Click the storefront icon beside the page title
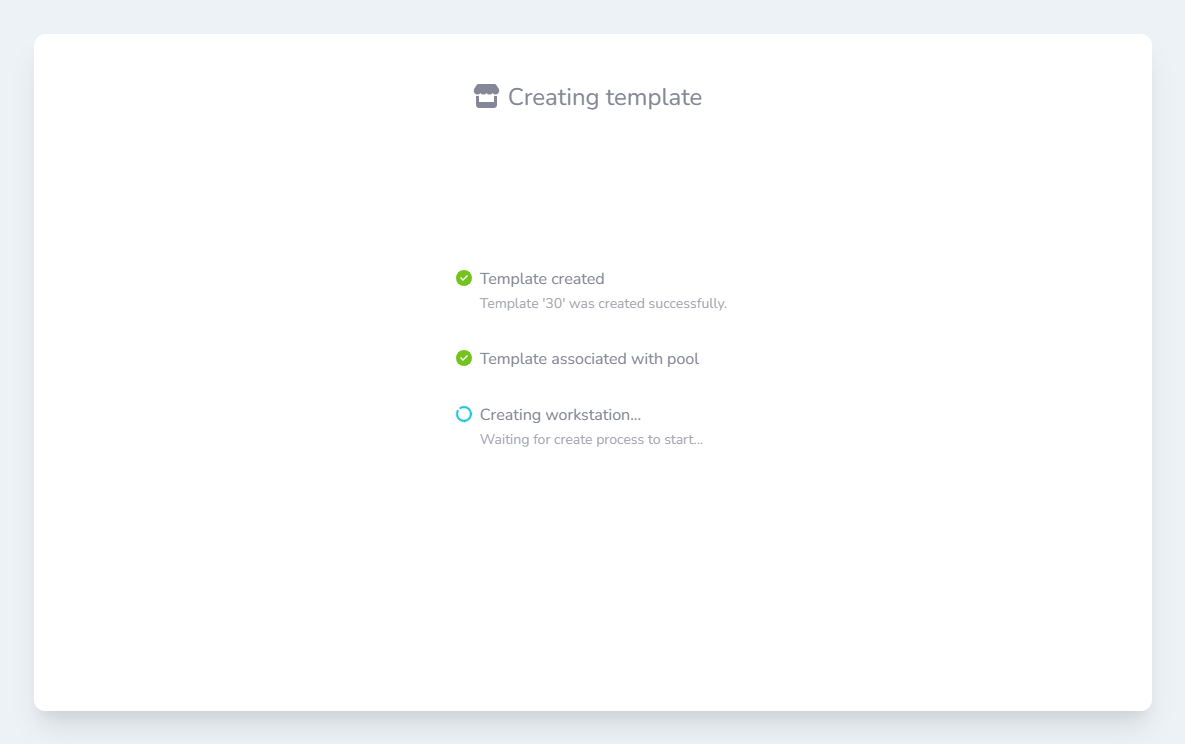The height and width of the screenshot is (744, 1185). click(x=486, y=97)
